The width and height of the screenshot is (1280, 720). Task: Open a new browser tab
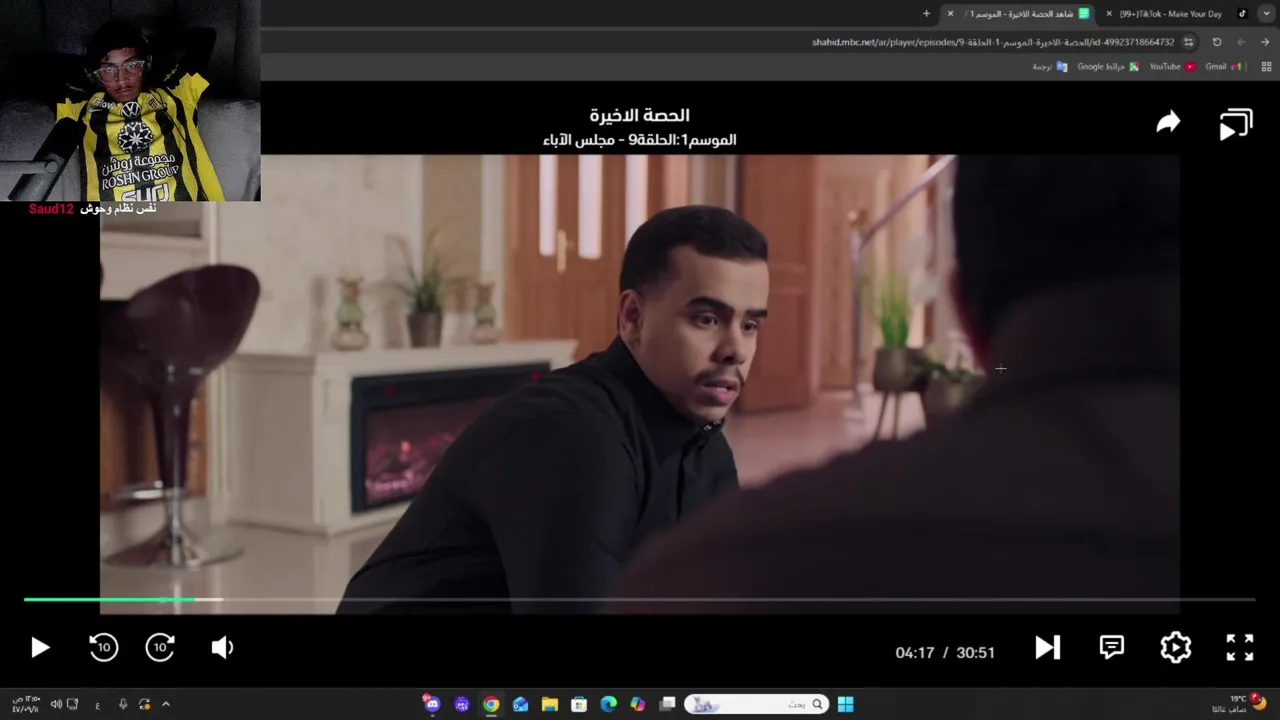(x=926, y=14)
